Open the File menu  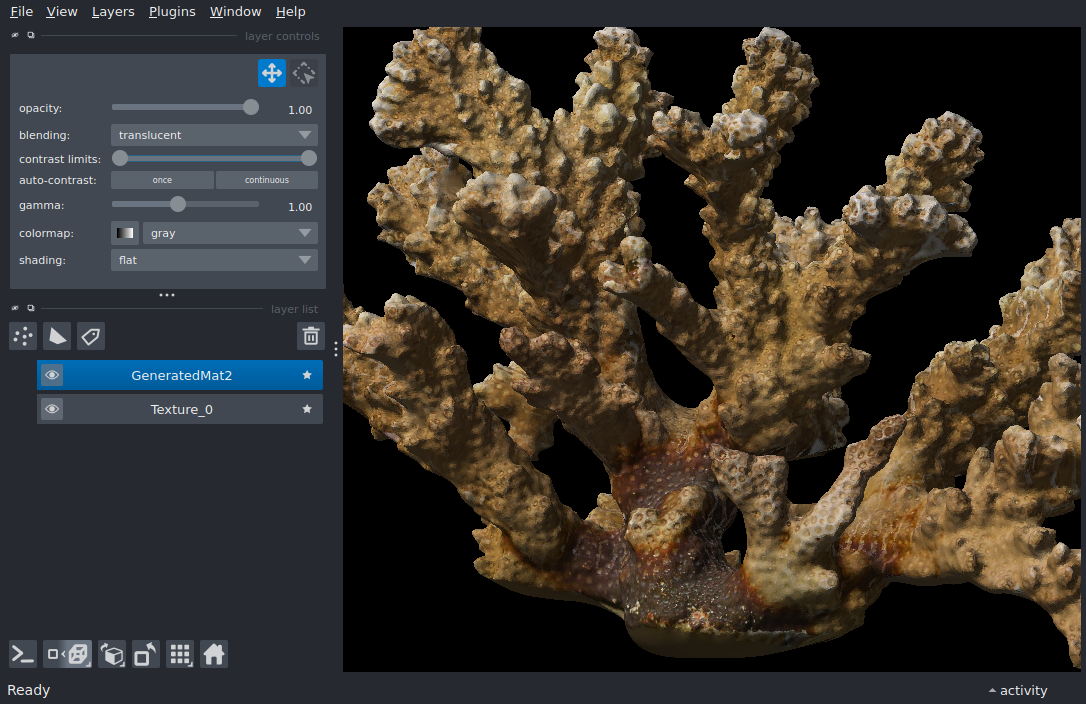click(x=21, y=12)
